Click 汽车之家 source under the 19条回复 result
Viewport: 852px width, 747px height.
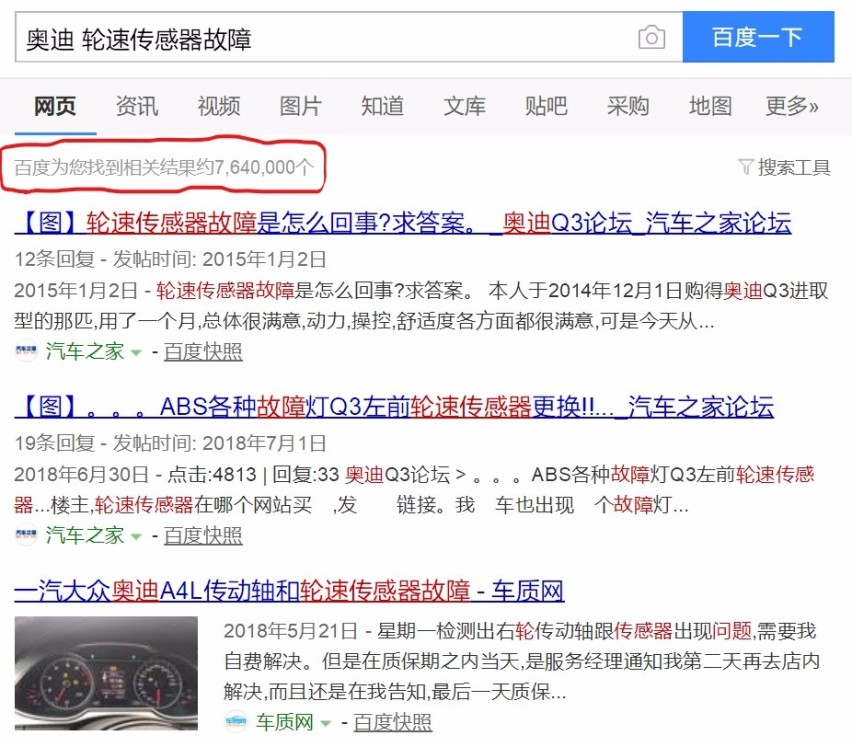[85, 535]
